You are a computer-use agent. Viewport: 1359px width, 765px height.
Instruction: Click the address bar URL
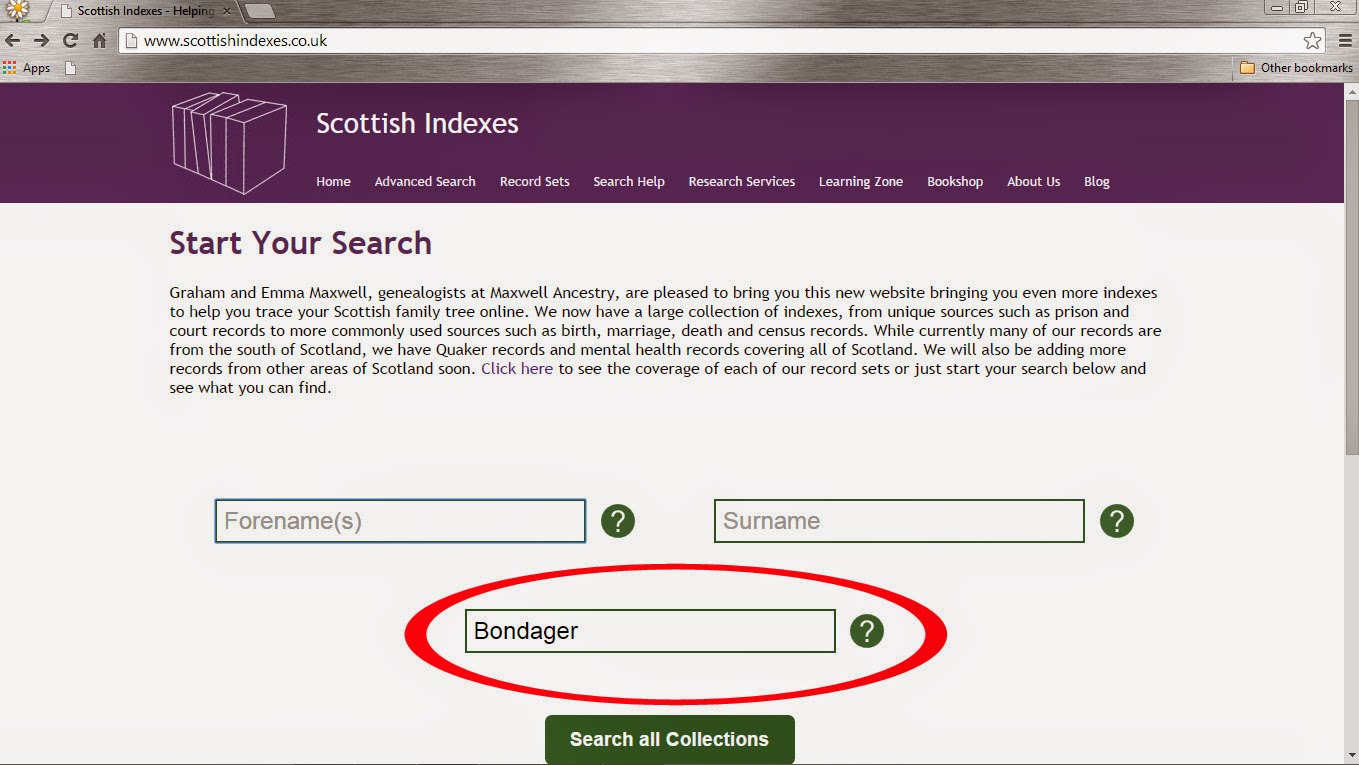click(x=235, y=41)
